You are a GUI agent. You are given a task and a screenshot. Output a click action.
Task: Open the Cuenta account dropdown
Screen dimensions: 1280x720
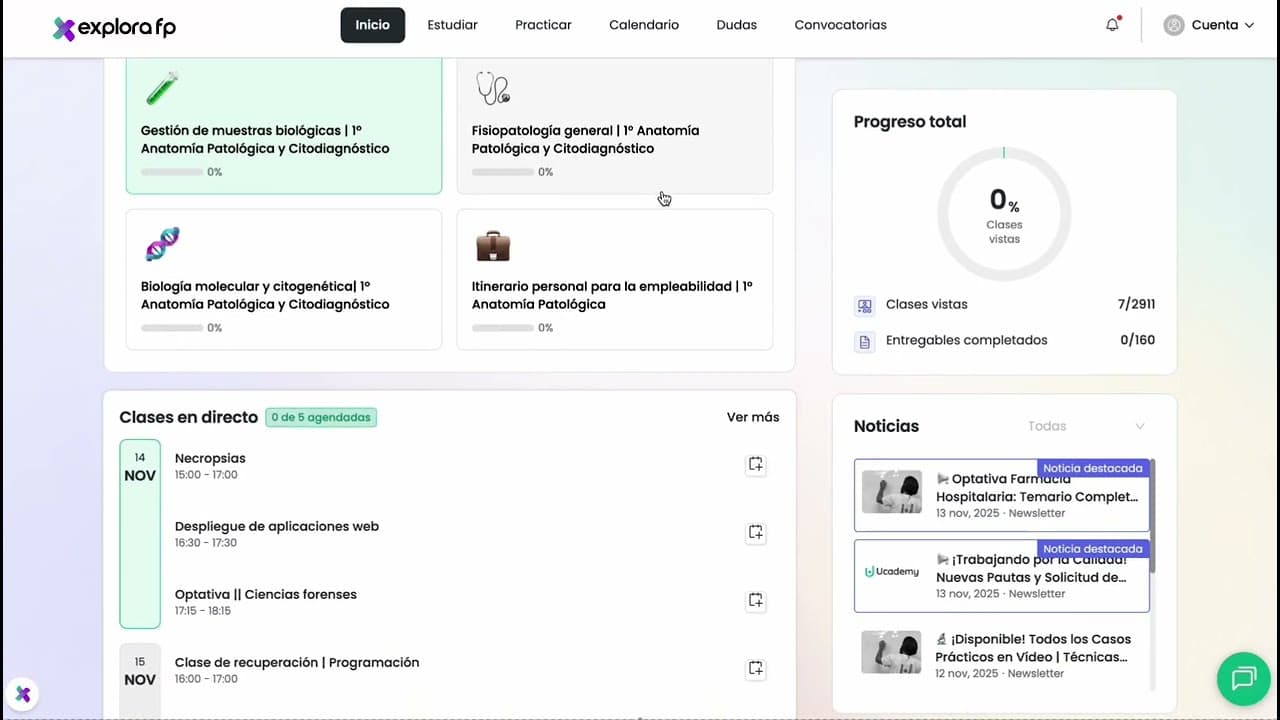(x=1209, y=25)
